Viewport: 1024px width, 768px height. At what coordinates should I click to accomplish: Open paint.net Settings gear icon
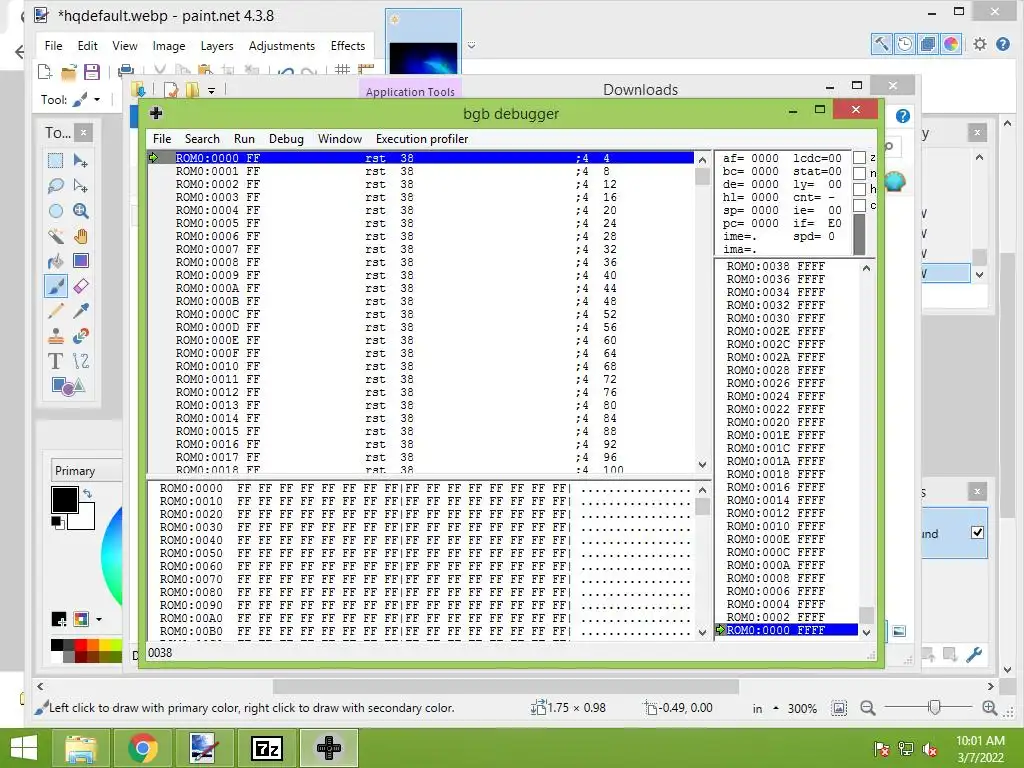pyautogui.click(x=980, y=44)
